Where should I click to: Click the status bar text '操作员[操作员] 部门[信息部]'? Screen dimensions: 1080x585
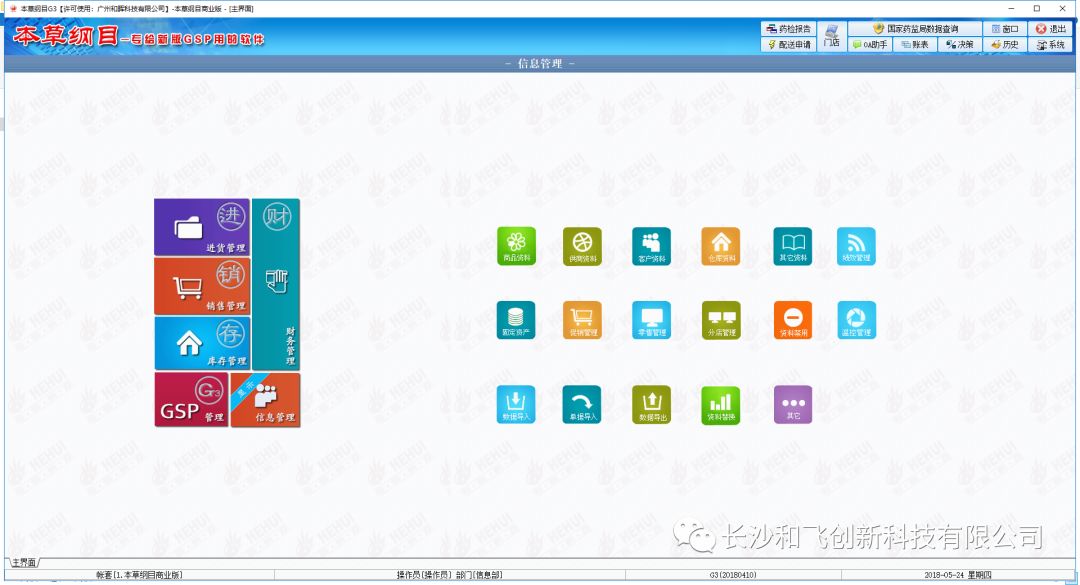449,575
